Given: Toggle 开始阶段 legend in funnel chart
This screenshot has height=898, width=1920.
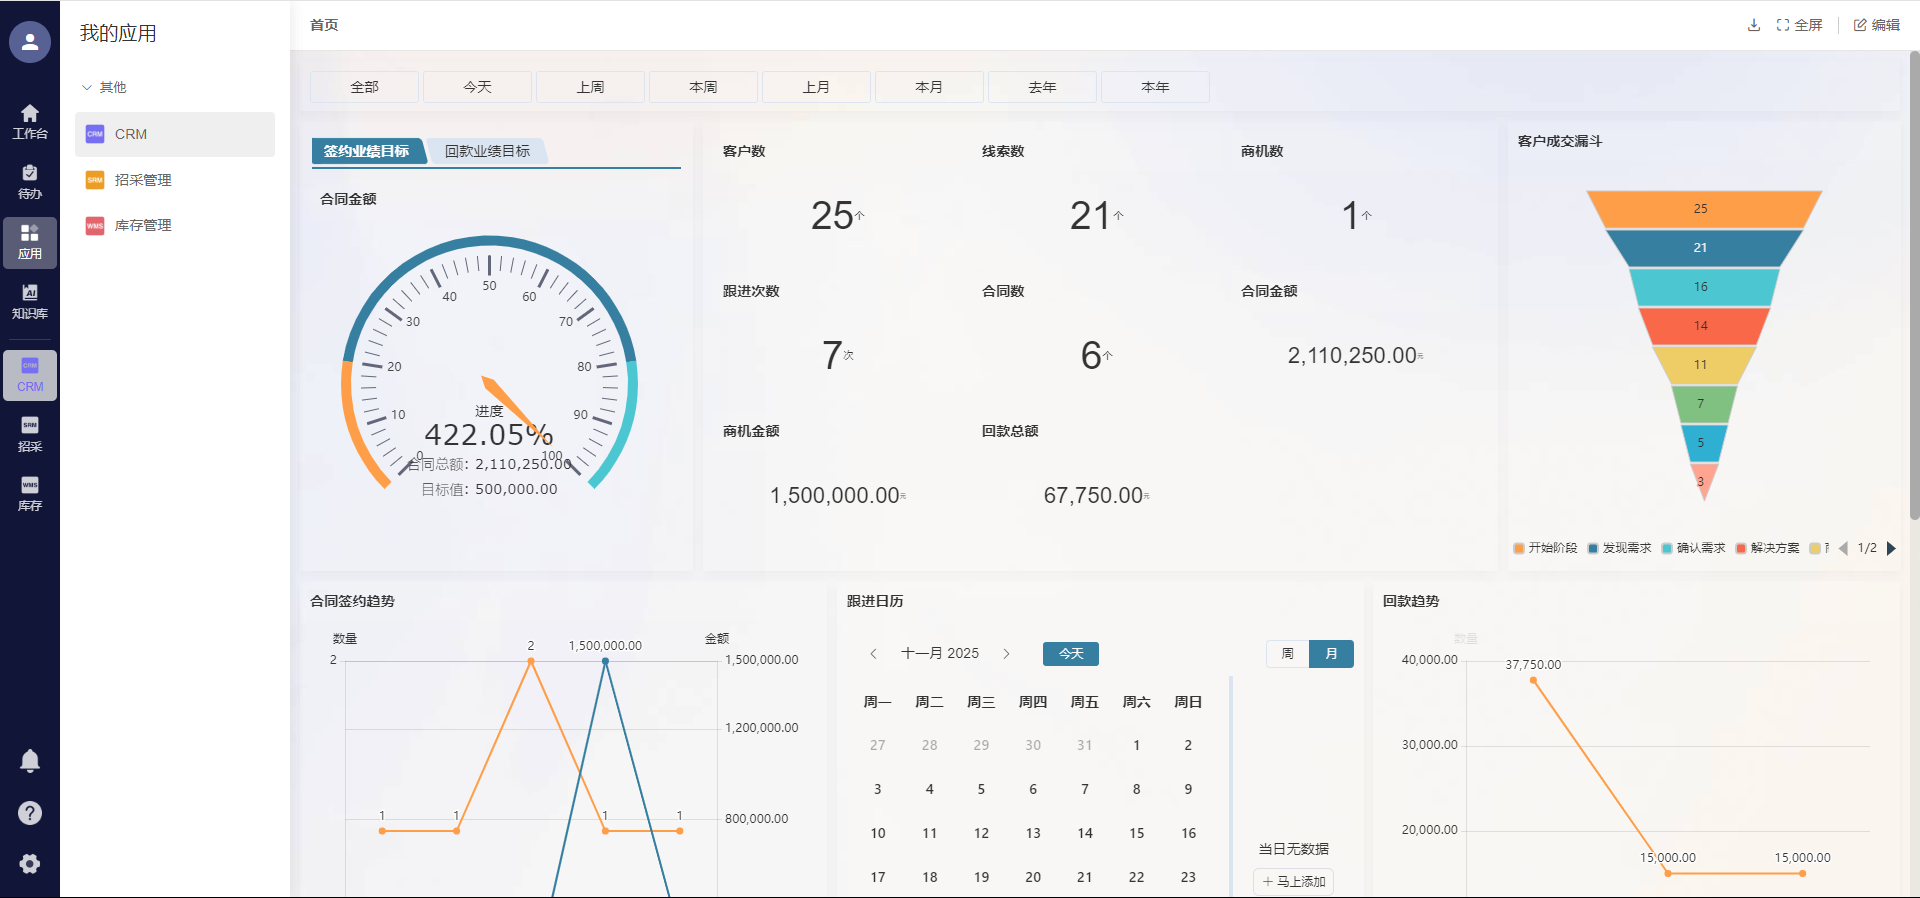Looking at the screenshot, I should pos(1545,548).
